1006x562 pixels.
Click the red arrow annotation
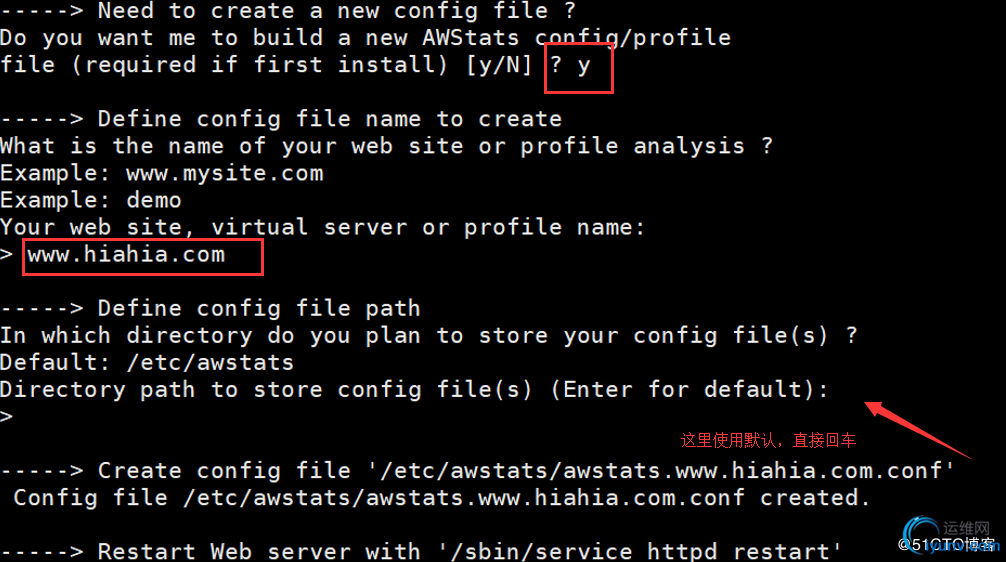917,430
